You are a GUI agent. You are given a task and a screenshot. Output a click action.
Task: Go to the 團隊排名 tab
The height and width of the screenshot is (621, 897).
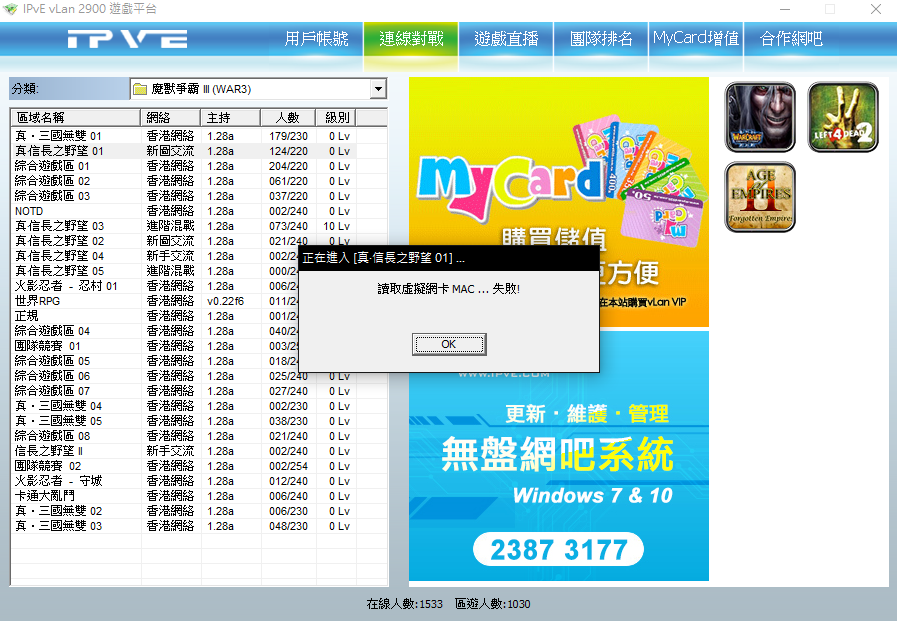pos(601,39)
